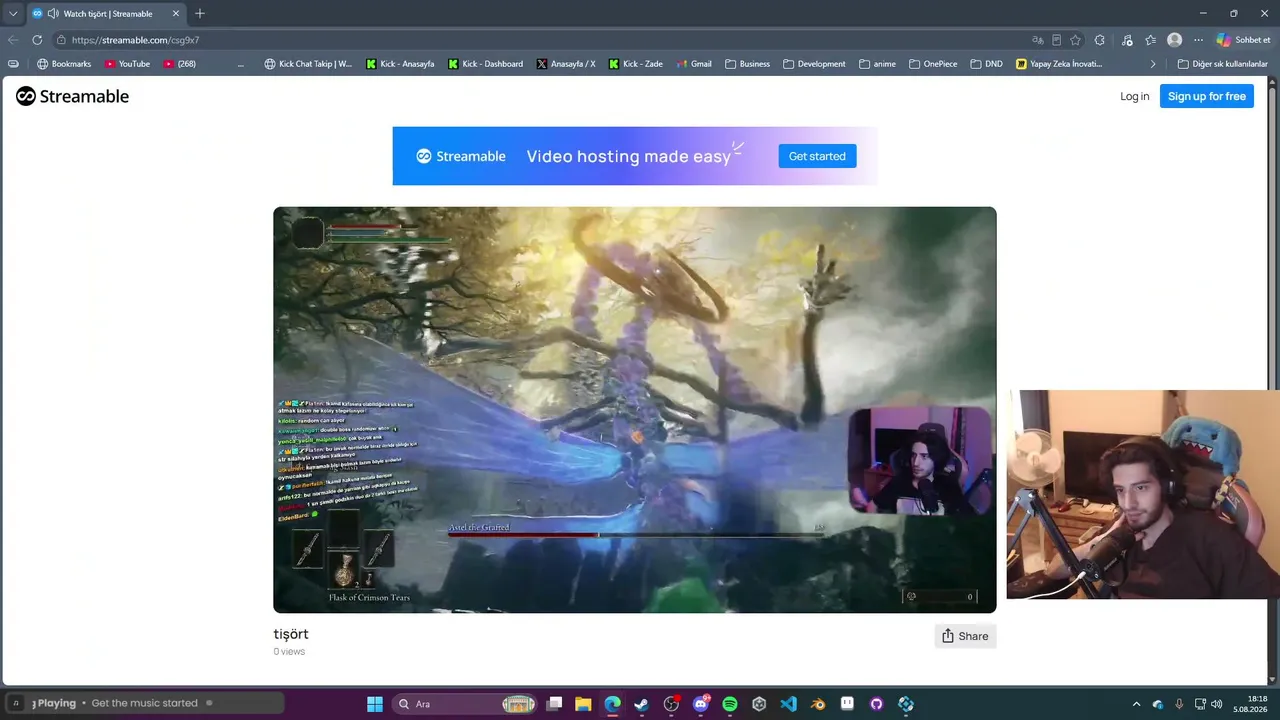
Task: Open the browser settings three-dot menu
Action: [1198, 40]
